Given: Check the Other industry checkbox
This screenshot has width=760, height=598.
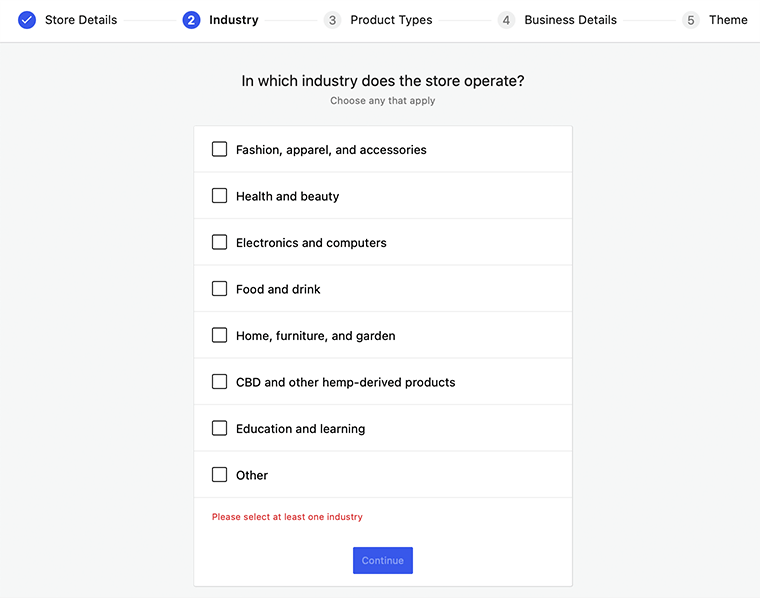Looking at the screenshot, I should [219, 475].
